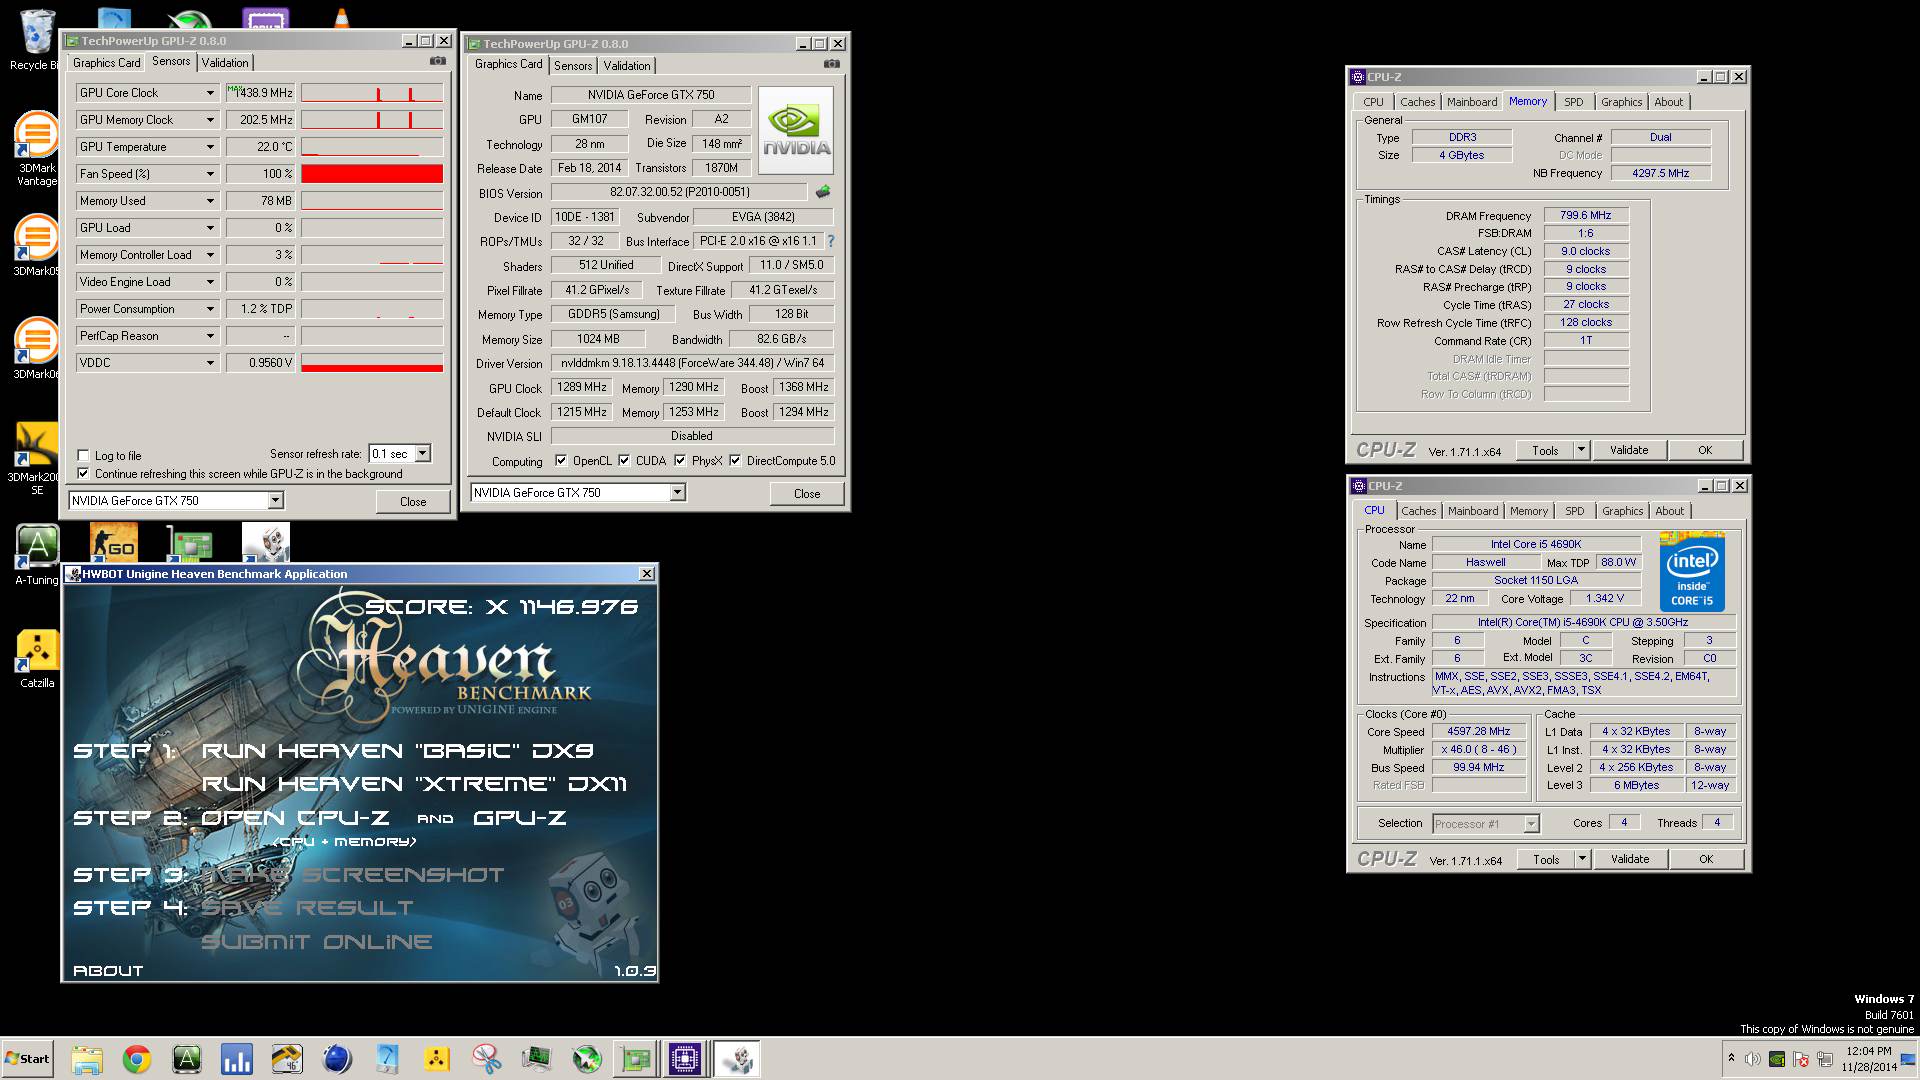Switch to Validation tab in GPU-Z Sensors window
Viewport: 1920px width, 1080px height.
(x=225, y=62)
